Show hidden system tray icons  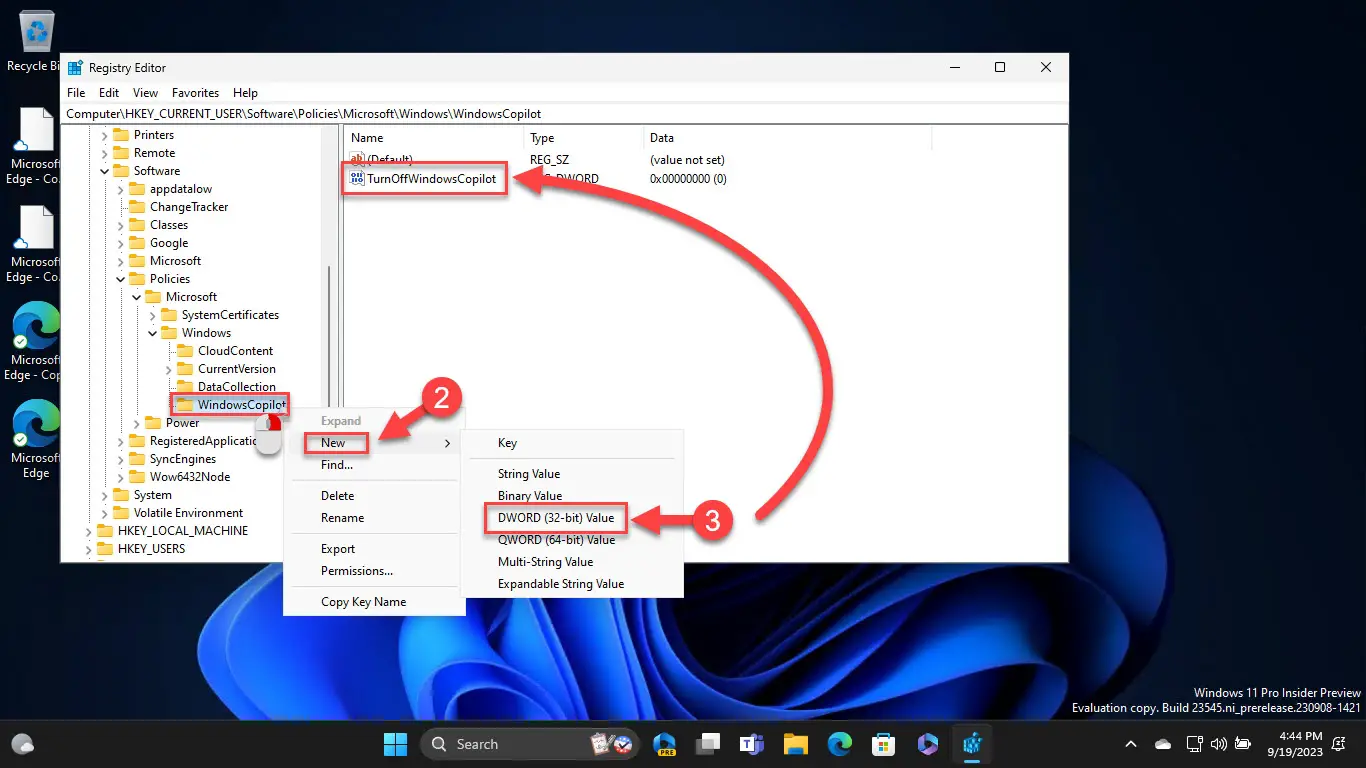1131,744
